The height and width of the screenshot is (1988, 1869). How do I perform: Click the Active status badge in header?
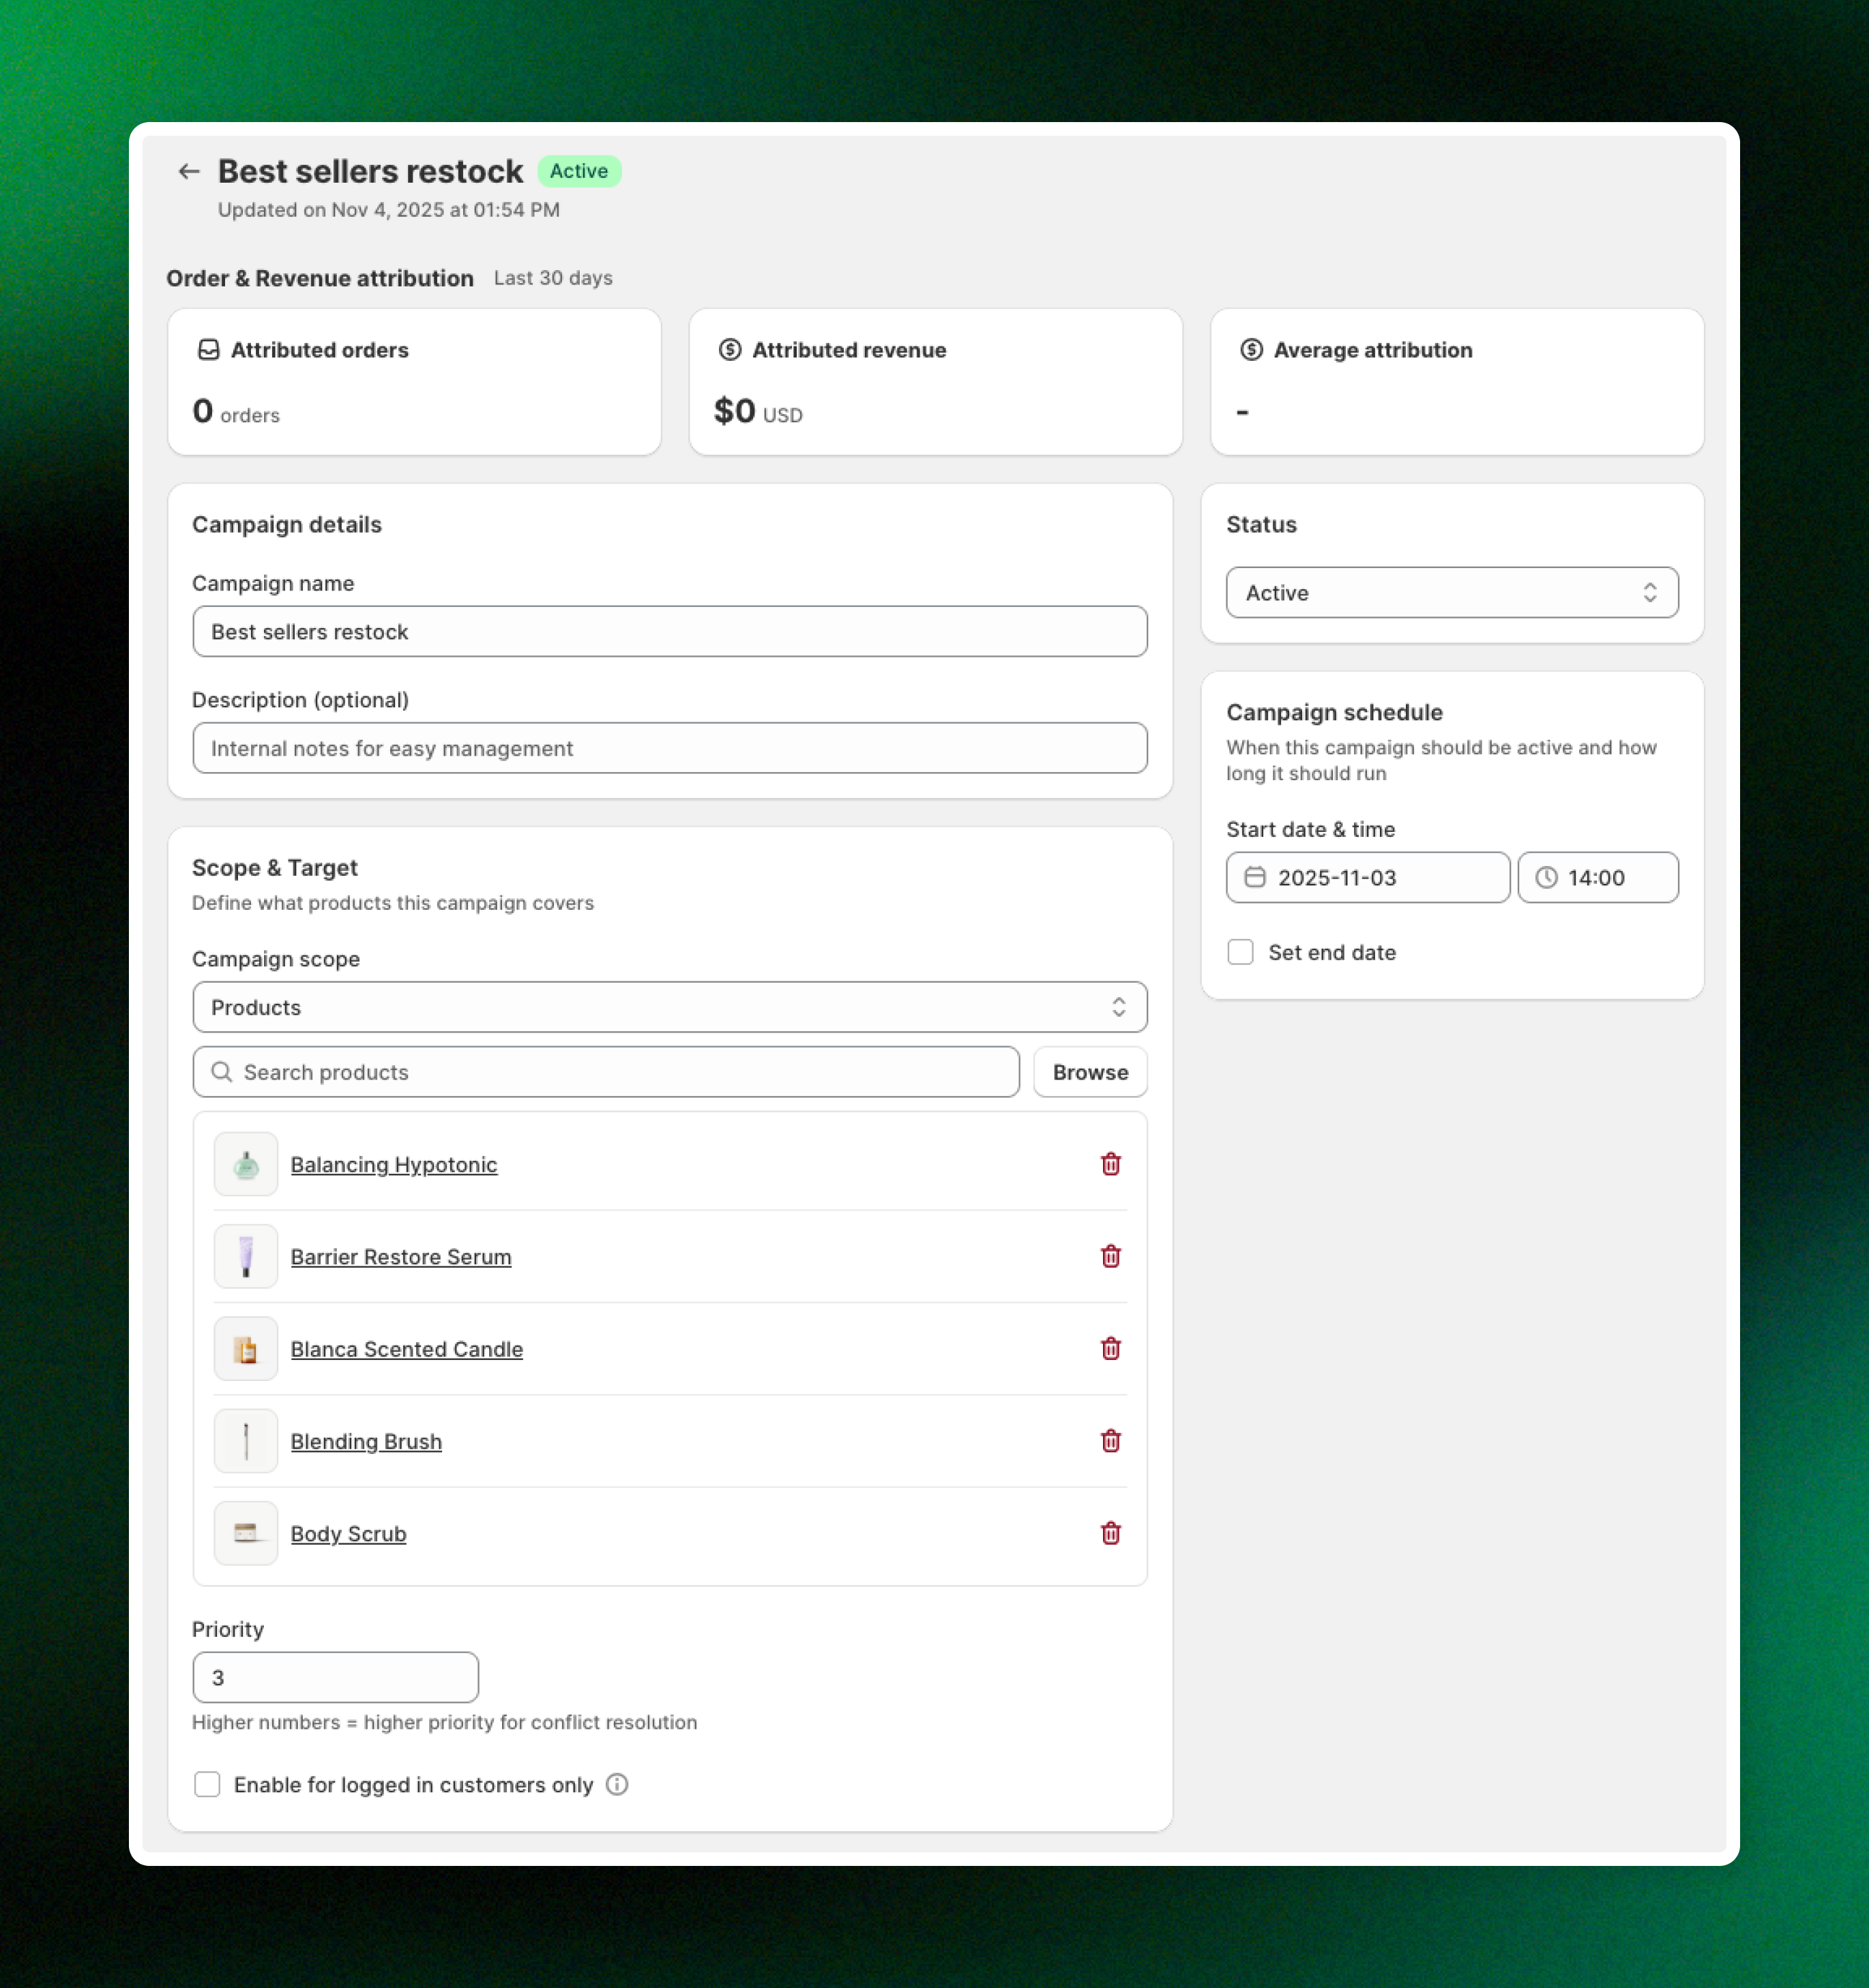click(x=579, y=171)
